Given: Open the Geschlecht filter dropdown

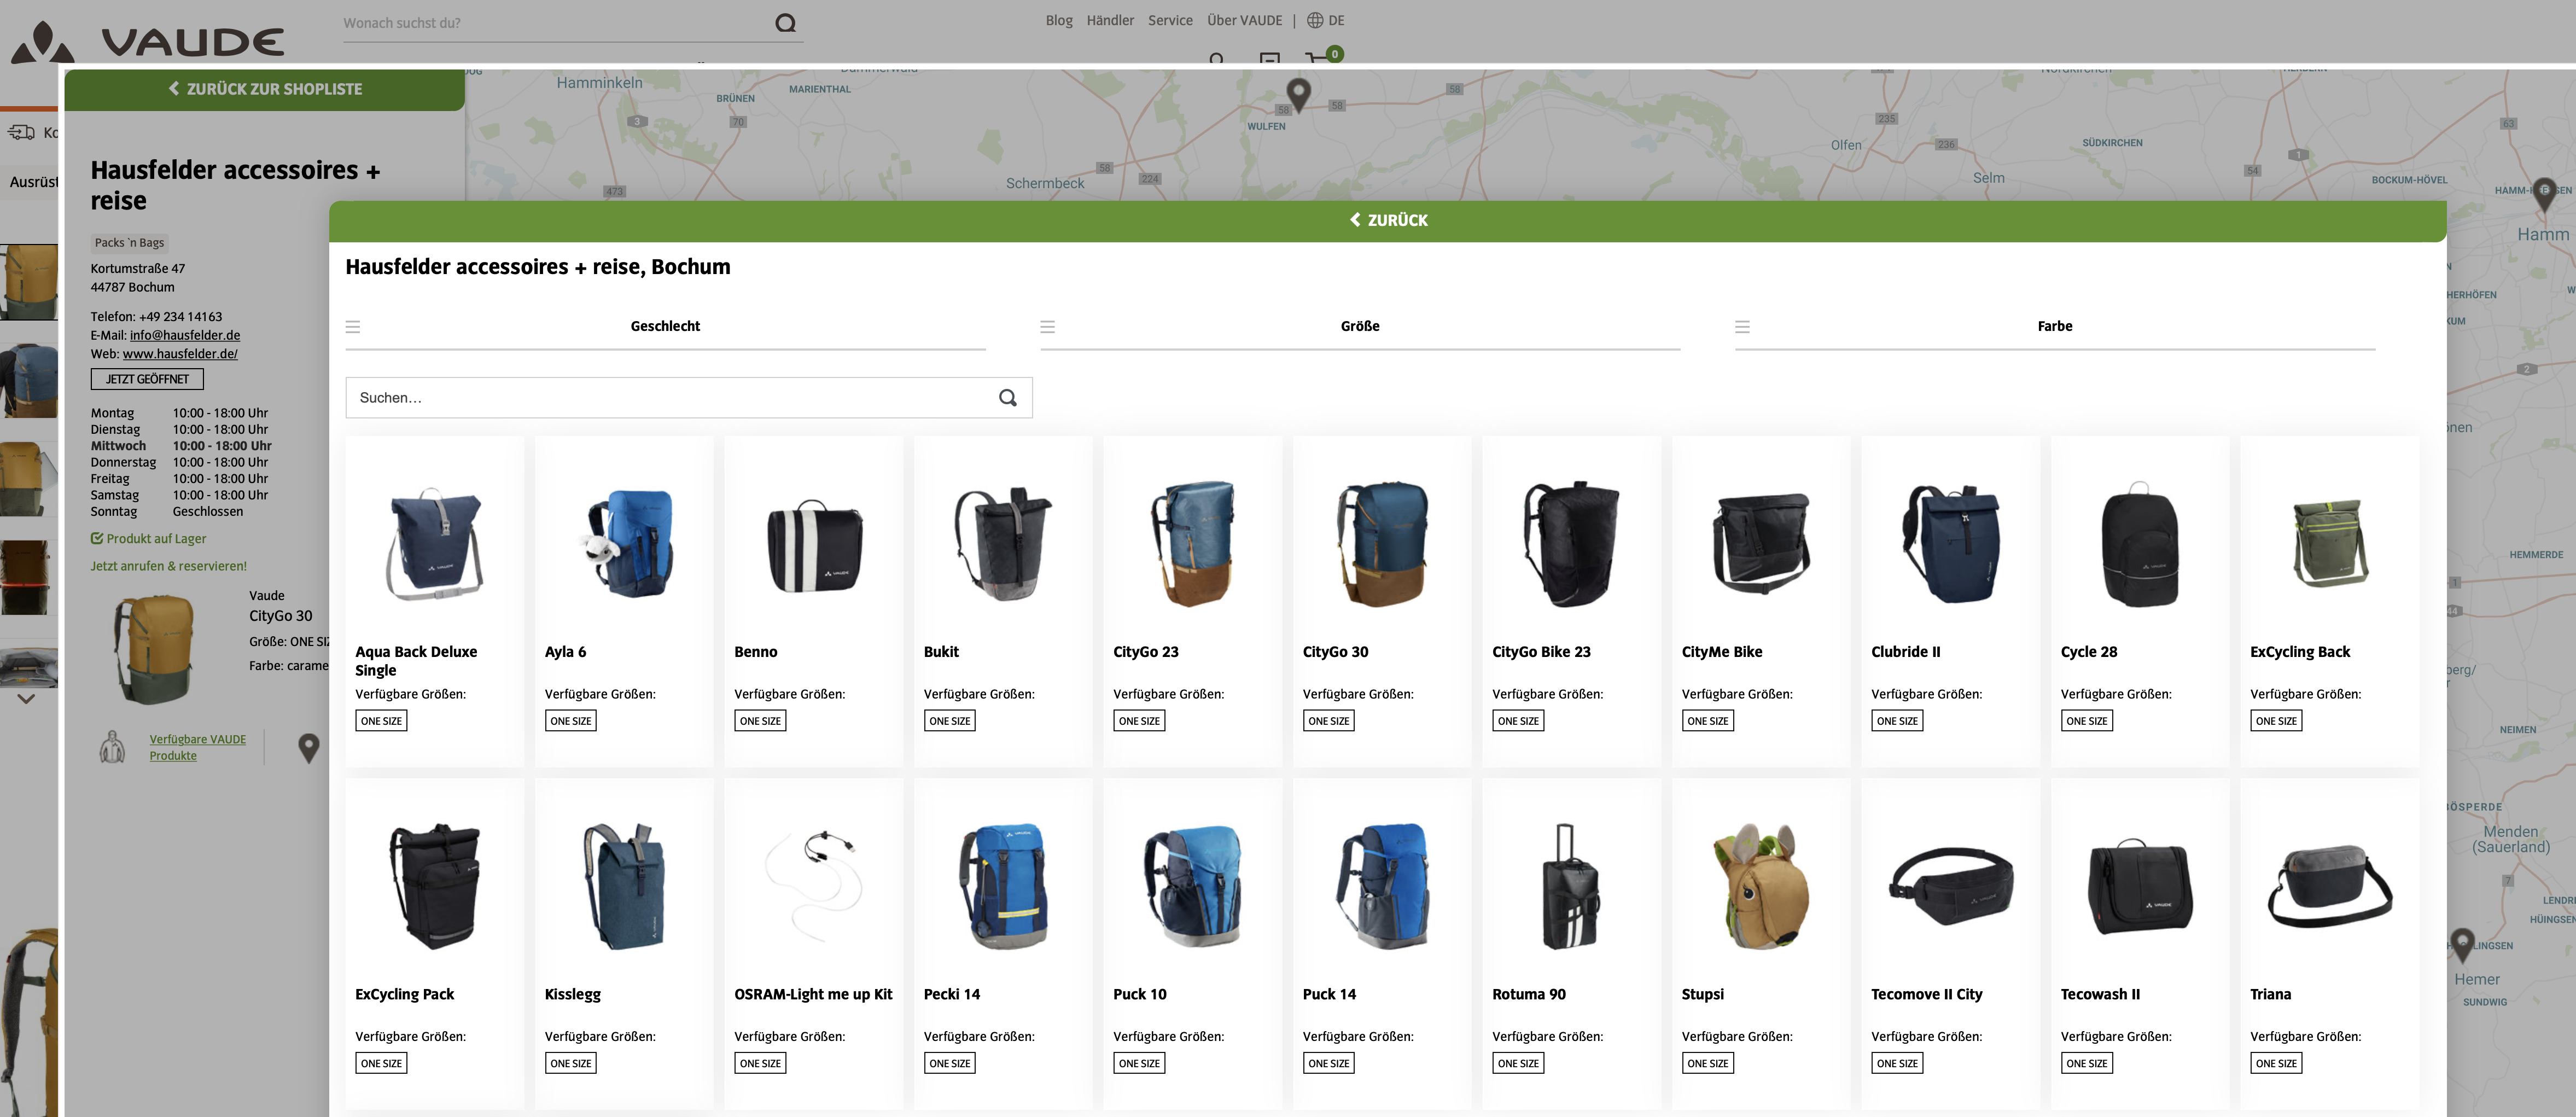Looking at the screenshot, I should click(x=665, y=327).
